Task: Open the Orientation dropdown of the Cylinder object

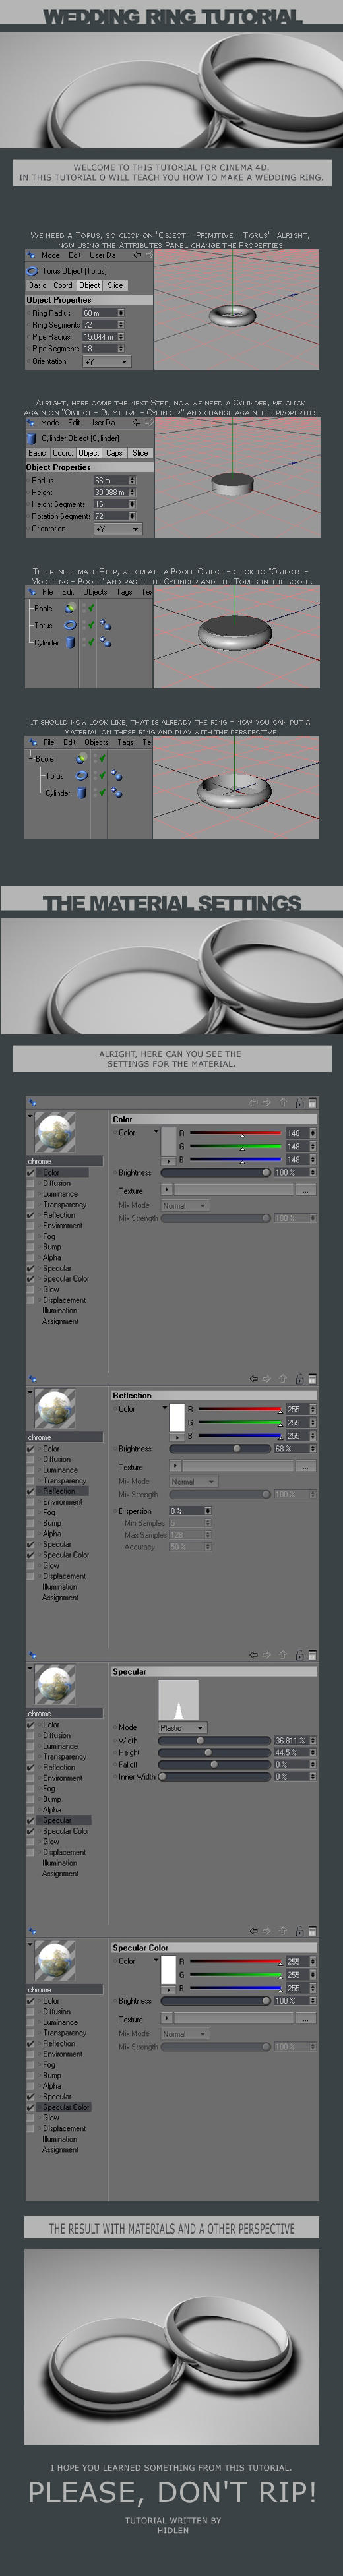Action: (117, 529)
